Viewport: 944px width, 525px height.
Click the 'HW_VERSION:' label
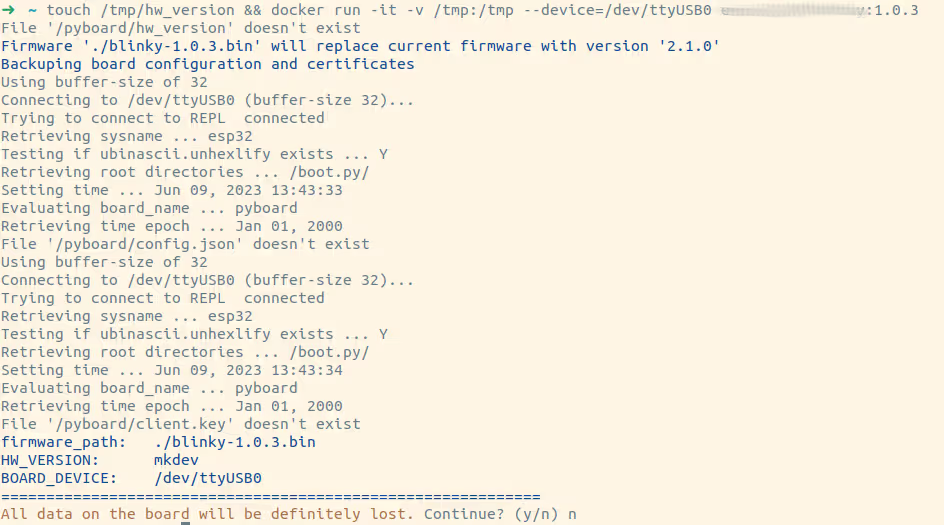coord(50,460)
